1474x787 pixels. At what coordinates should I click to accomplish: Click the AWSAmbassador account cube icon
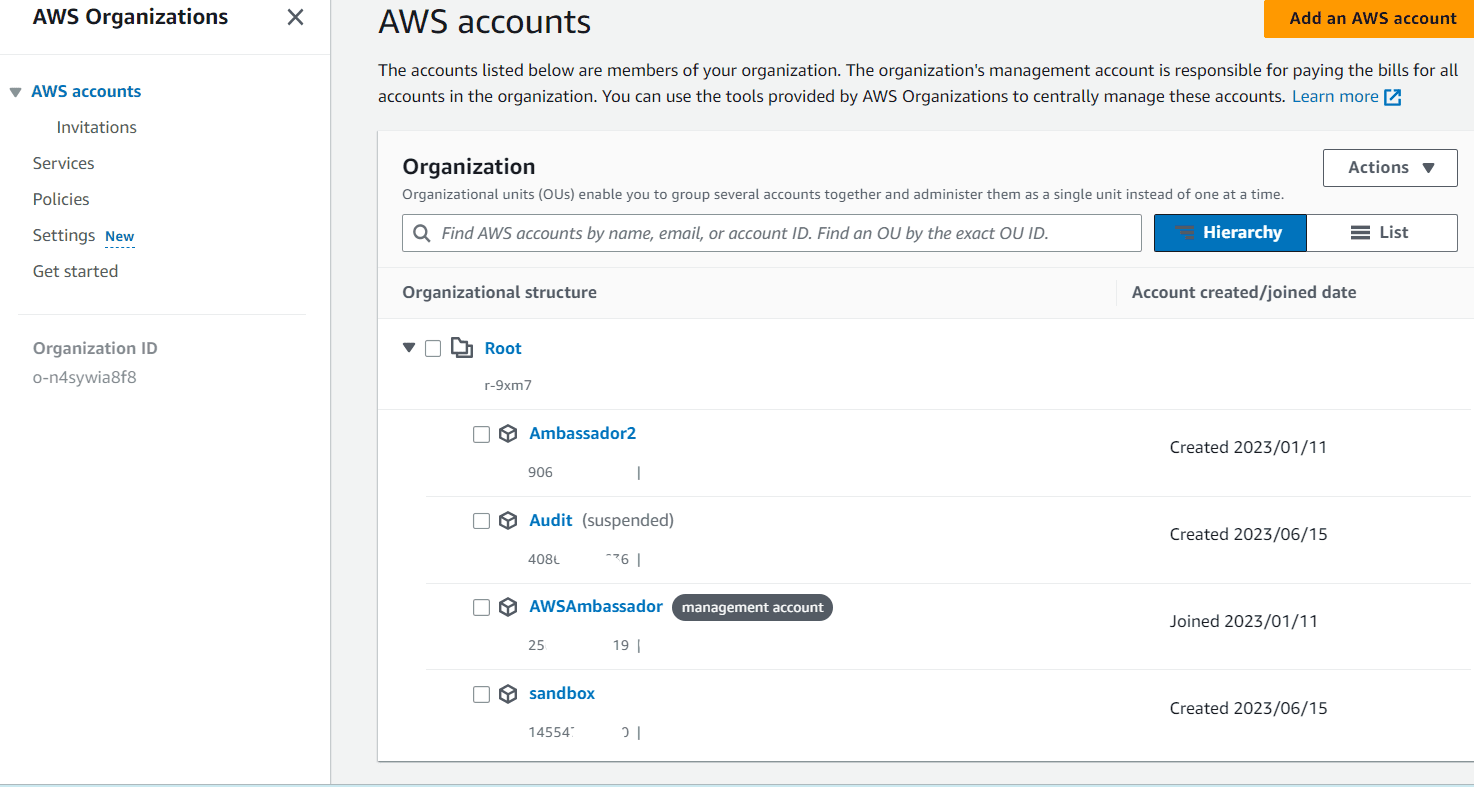coord(508,608)
